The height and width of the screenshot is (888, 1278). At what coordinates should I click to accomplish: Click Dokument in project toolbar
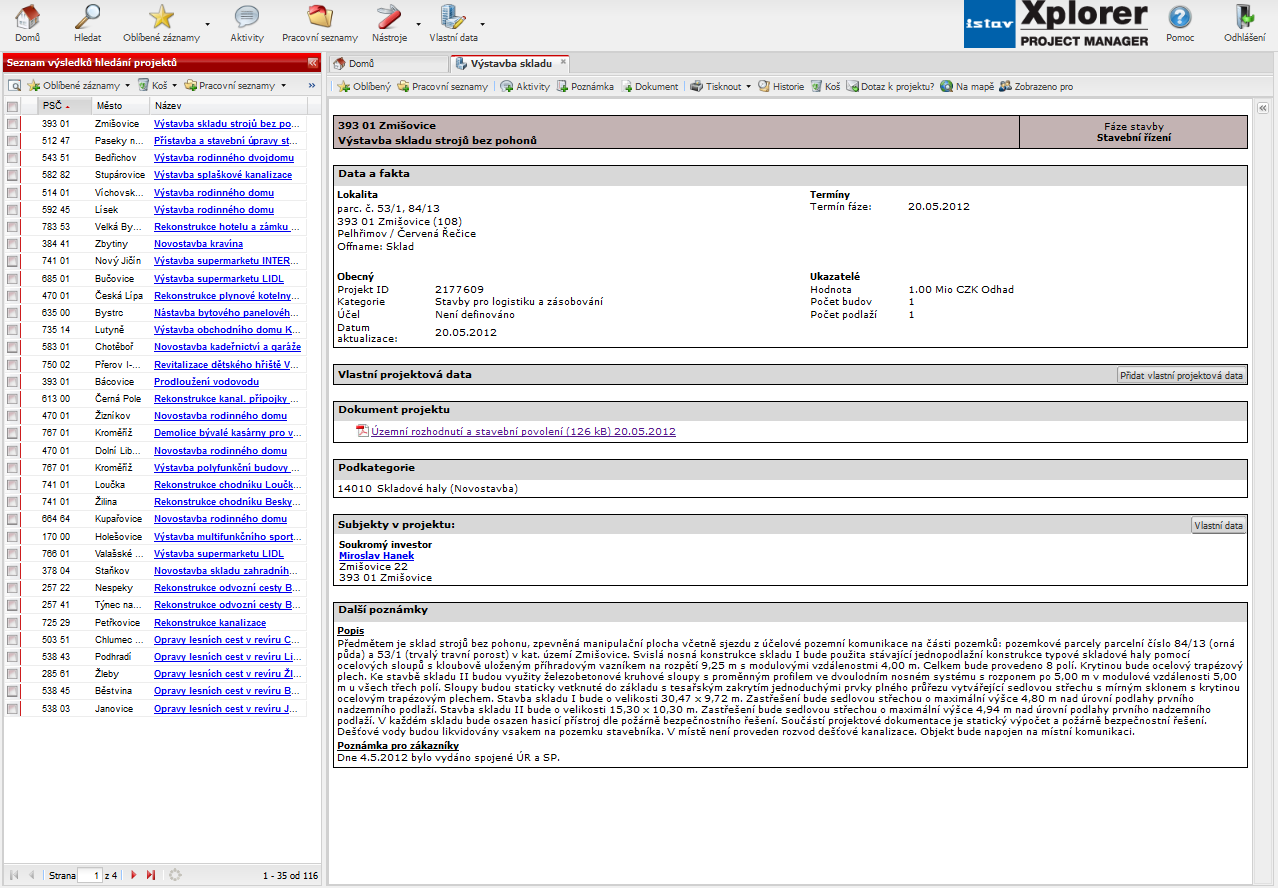[649, 87]
